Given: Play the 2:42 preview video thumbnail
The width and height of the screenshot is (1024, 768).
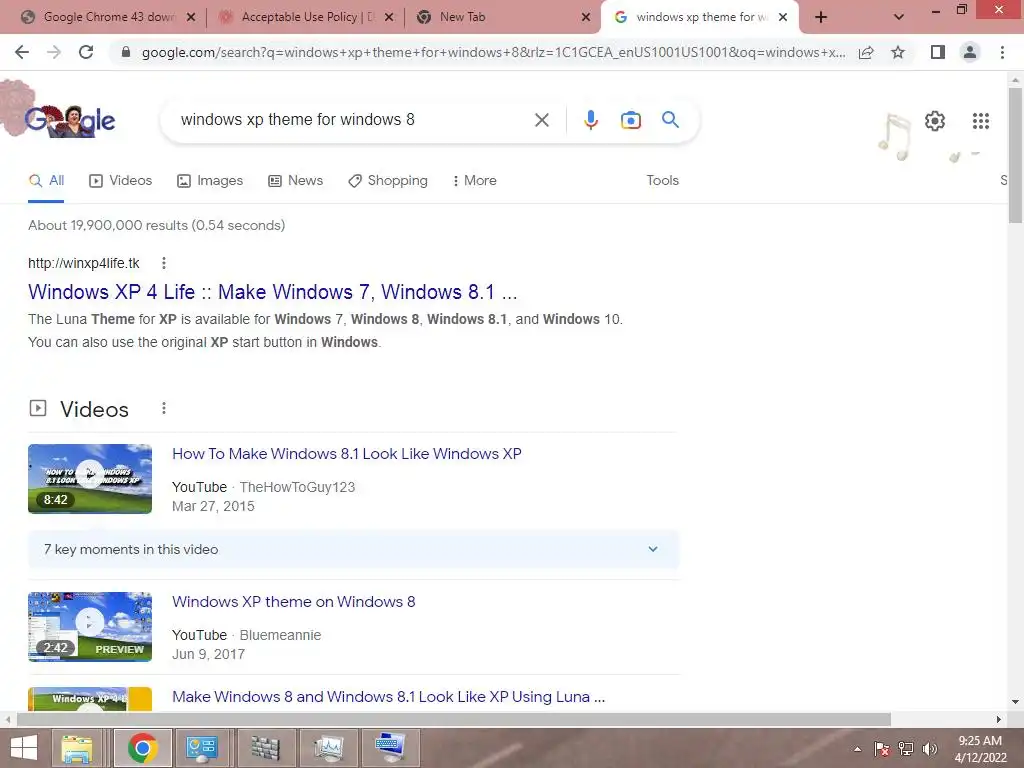Looking at the screenshot, I should [90, 627].
